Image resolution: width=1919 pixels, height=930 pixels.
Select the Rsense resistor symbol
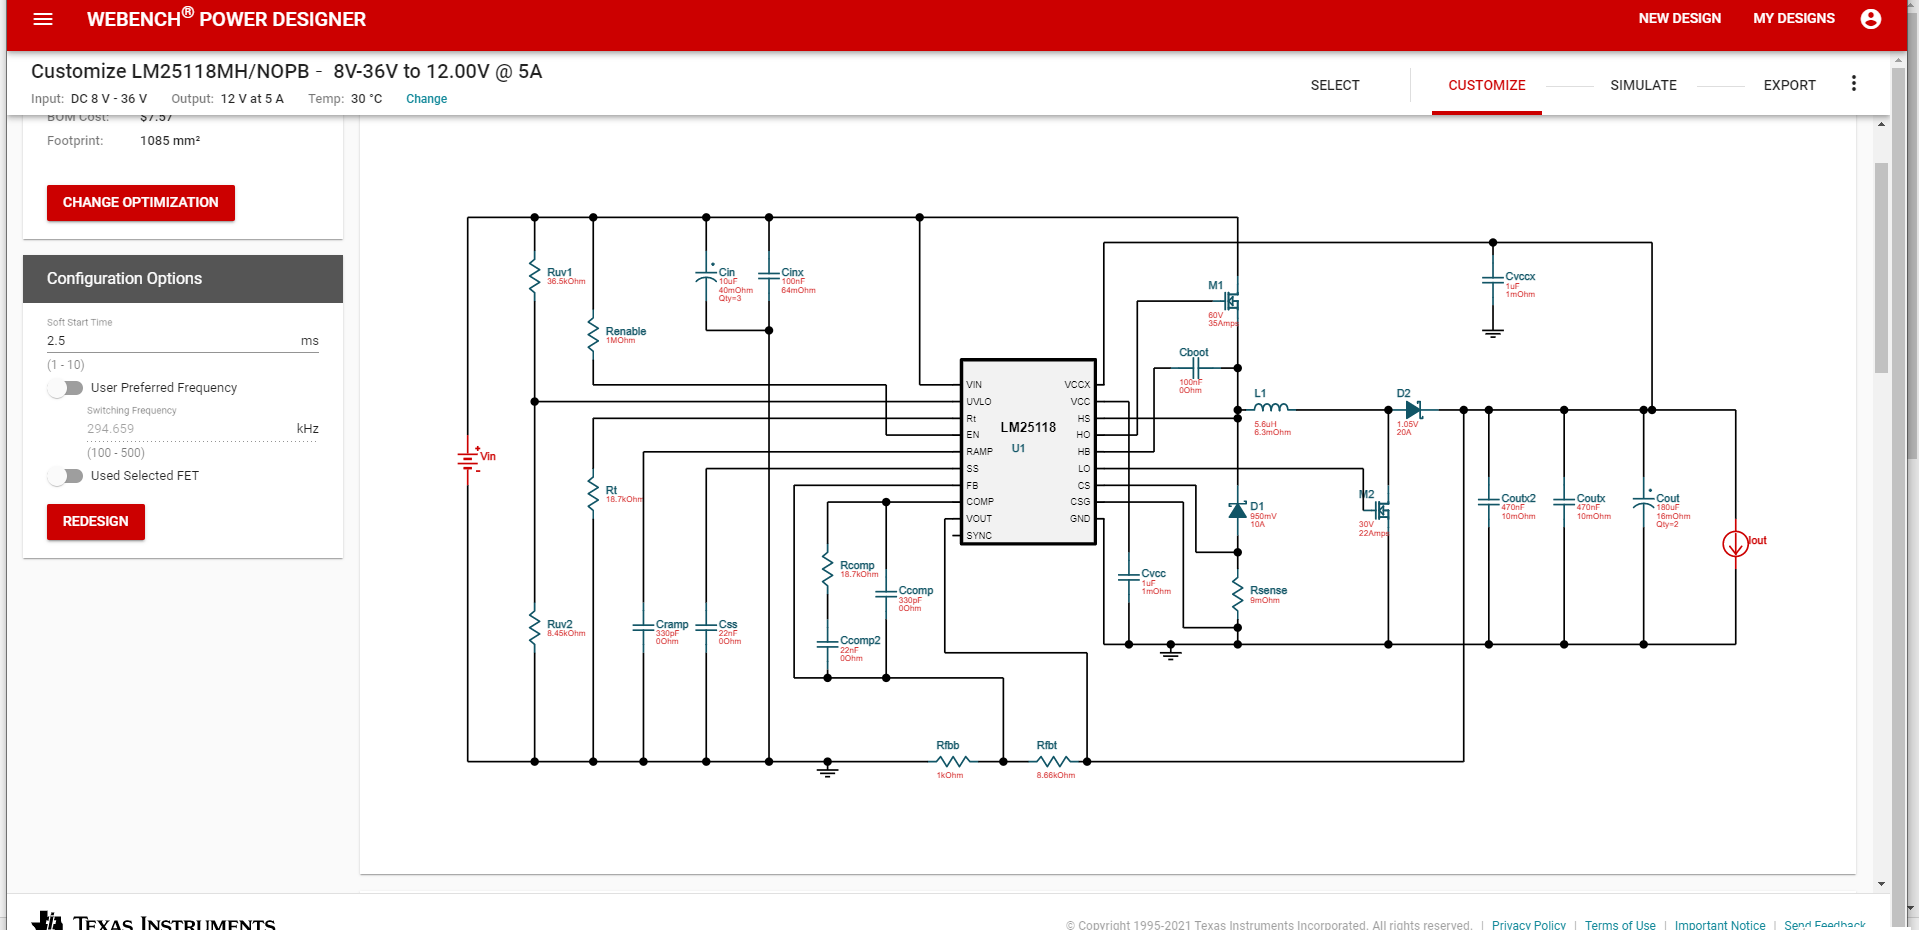pyautogui.click(x=1237, y=593)
